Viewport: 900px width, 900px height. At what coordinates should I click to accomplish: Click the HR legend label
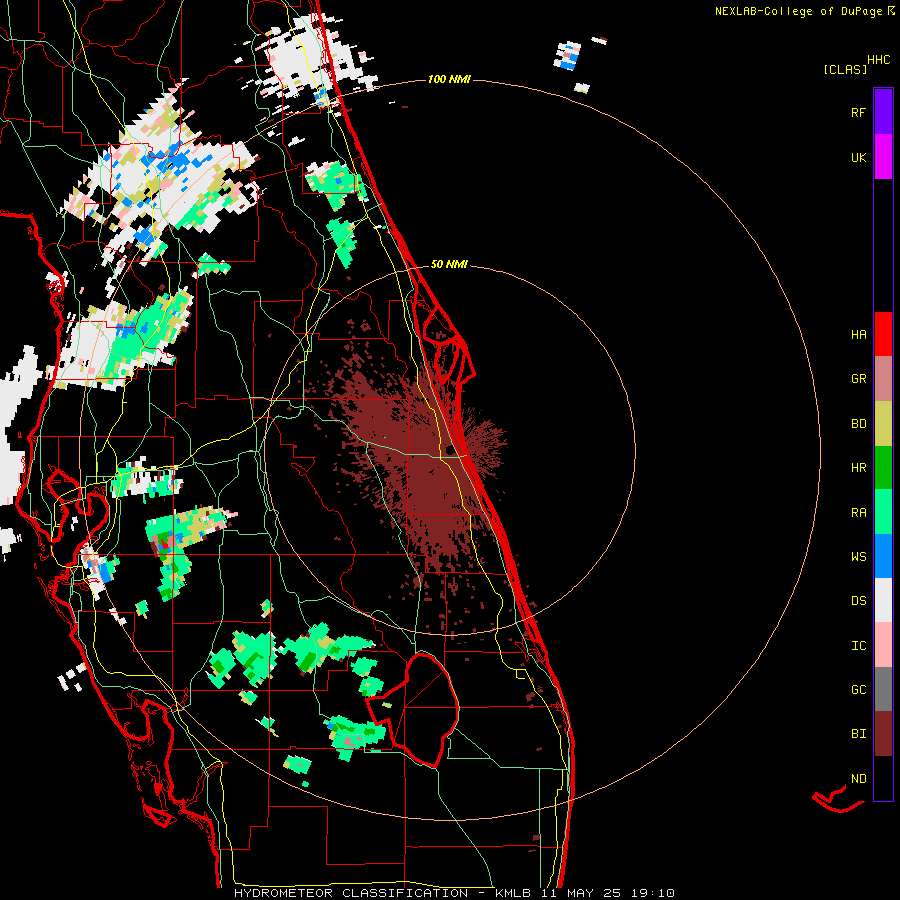[858, 468]
